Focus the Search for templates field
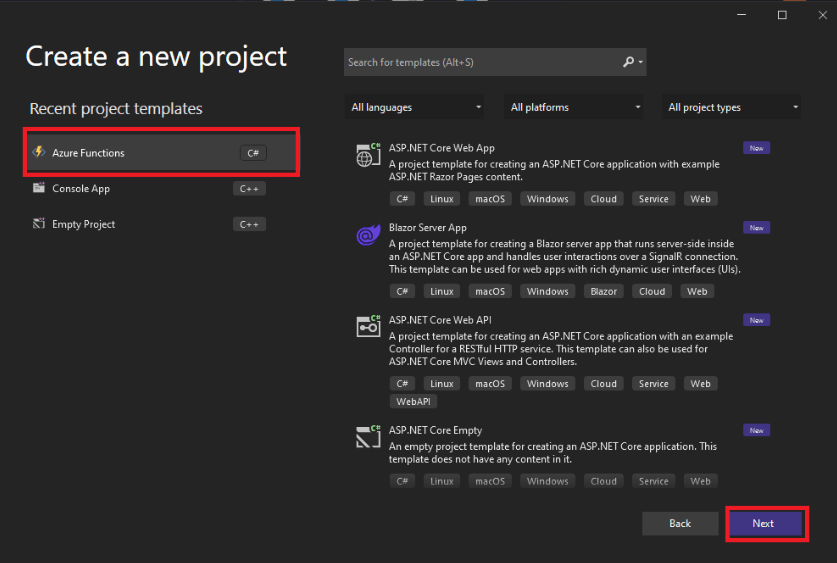This screenshot has height=563, width=837. coord(480,62)
